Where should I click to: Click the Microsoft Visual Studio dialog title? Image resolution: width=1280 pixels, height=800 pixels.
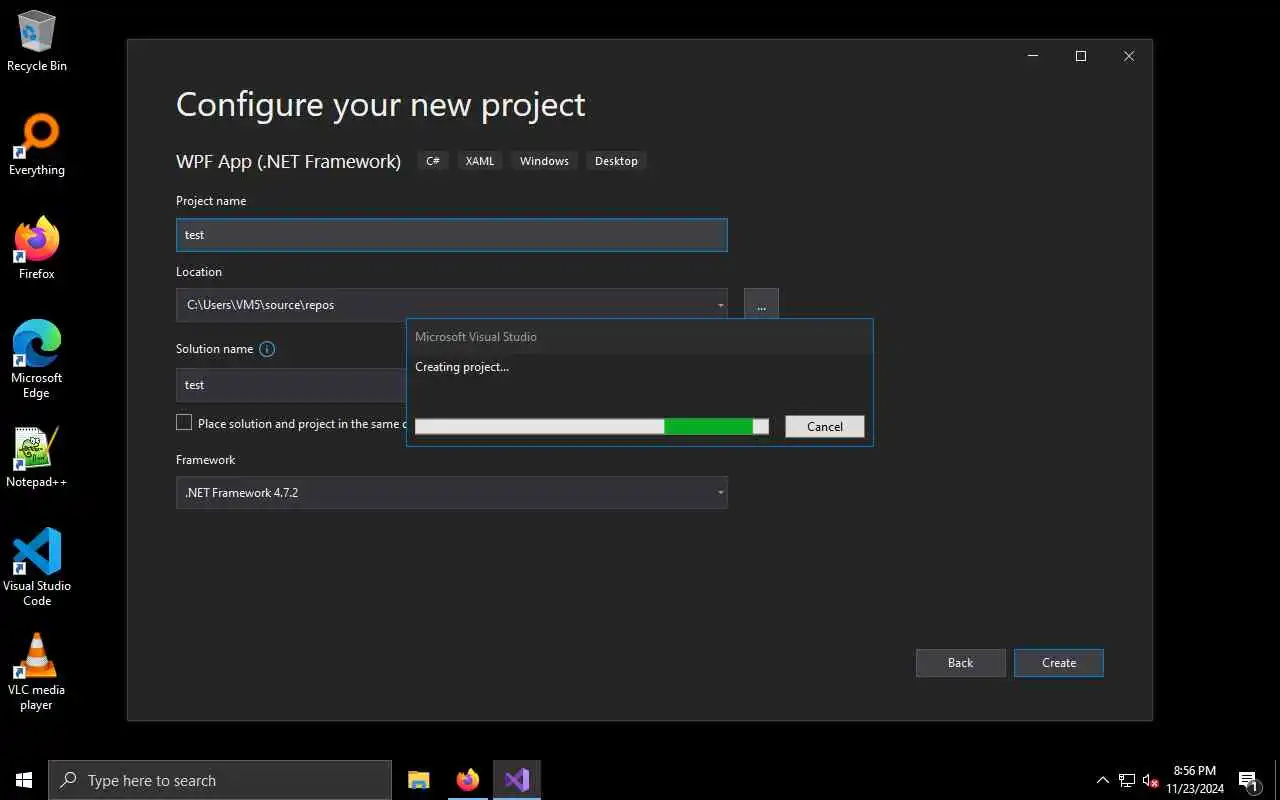click(476, 337)
